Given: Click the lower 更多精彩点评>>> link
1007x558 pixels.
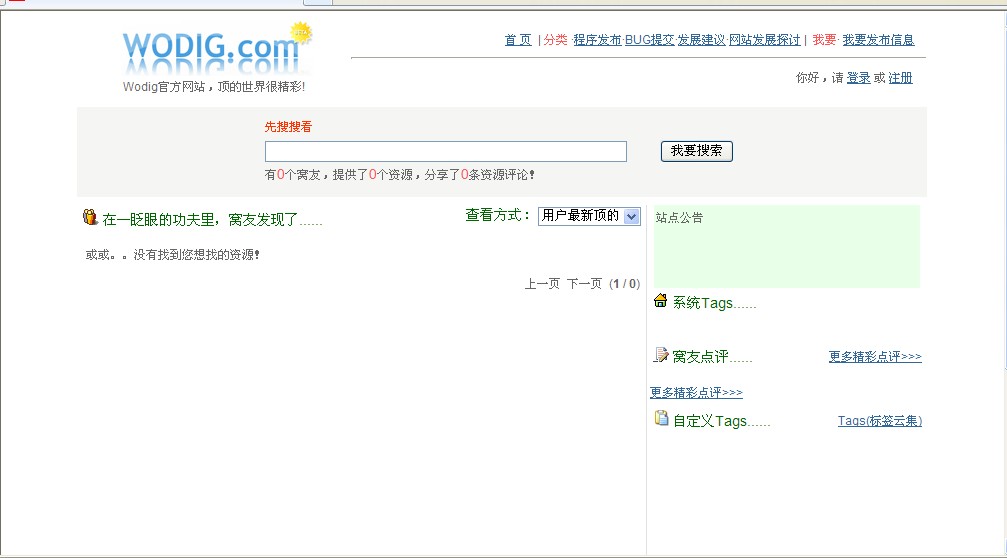Looking at the screenshot, I should (x=696, y=392).
